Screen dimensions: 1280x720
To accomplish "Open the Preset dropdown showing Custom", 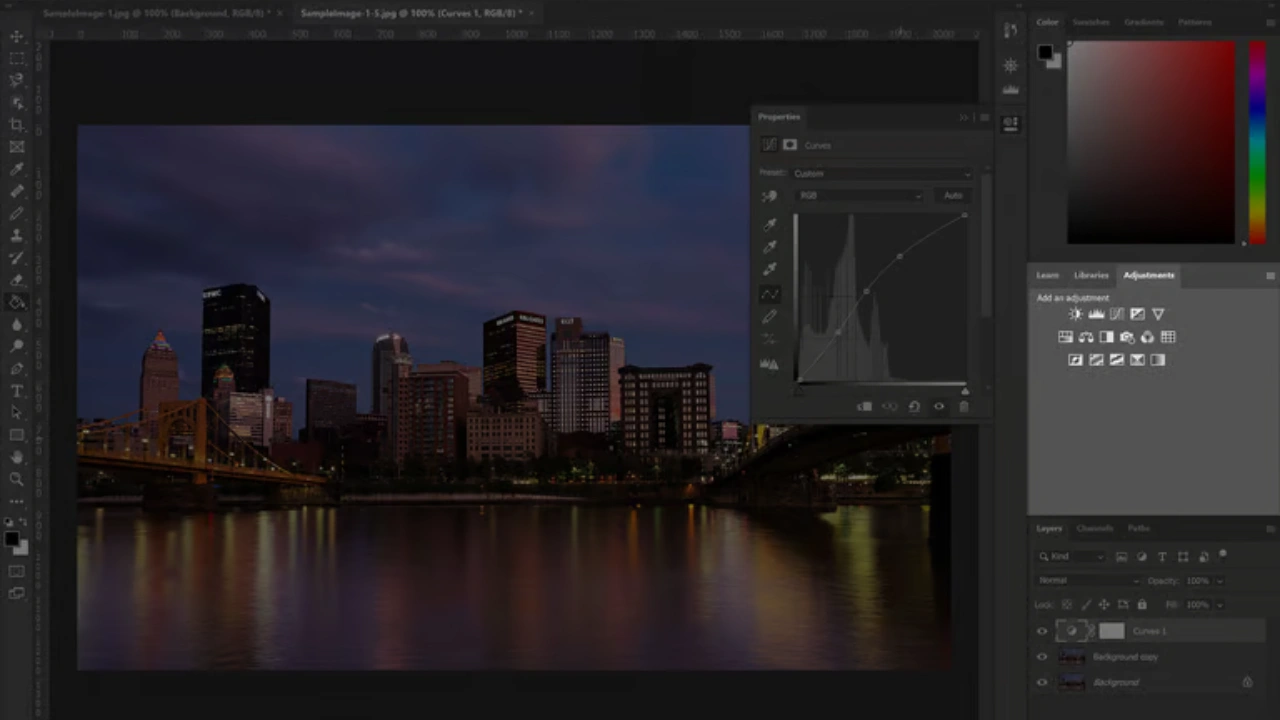I will tap(880, 172).
